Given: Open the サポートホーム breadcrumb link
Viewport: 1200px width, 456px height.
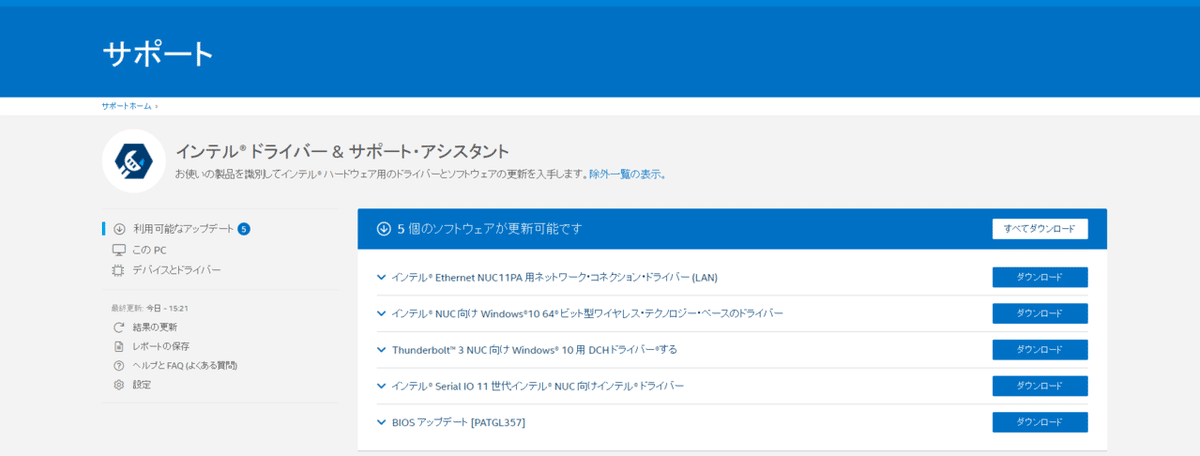Looking at the screenshot, I should click(126, 106).
